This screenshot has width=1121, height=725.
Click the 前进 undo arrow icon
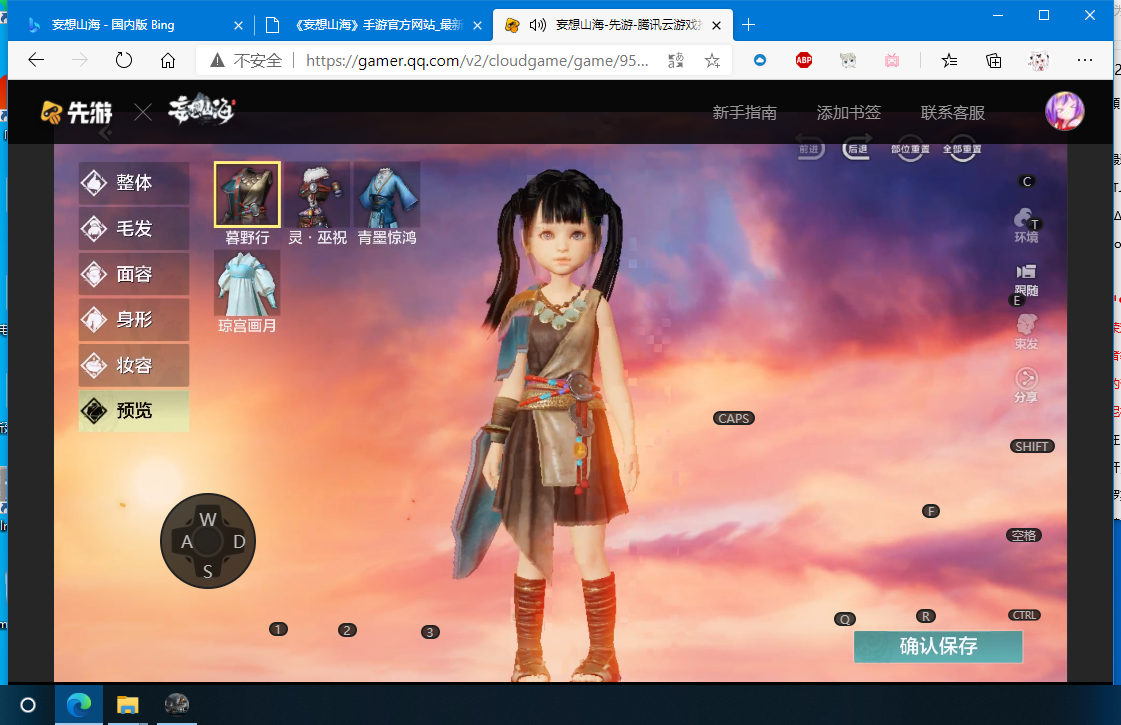click(810, 148)
